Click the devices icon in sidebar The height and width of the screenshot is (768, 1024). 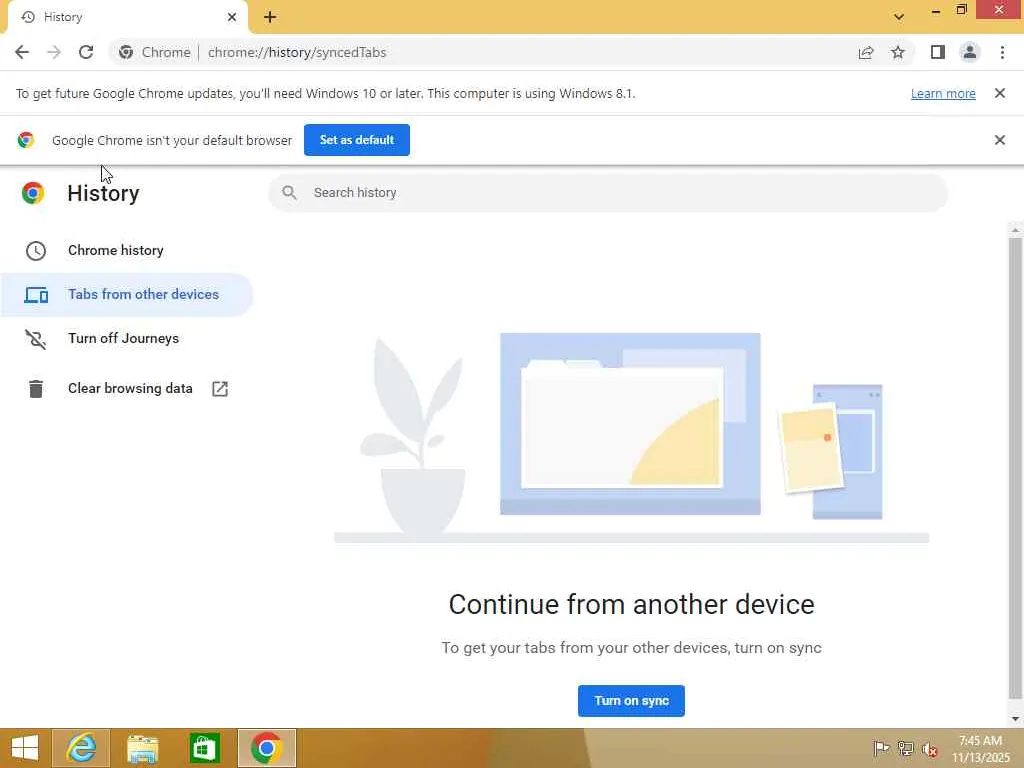point(36,295)
